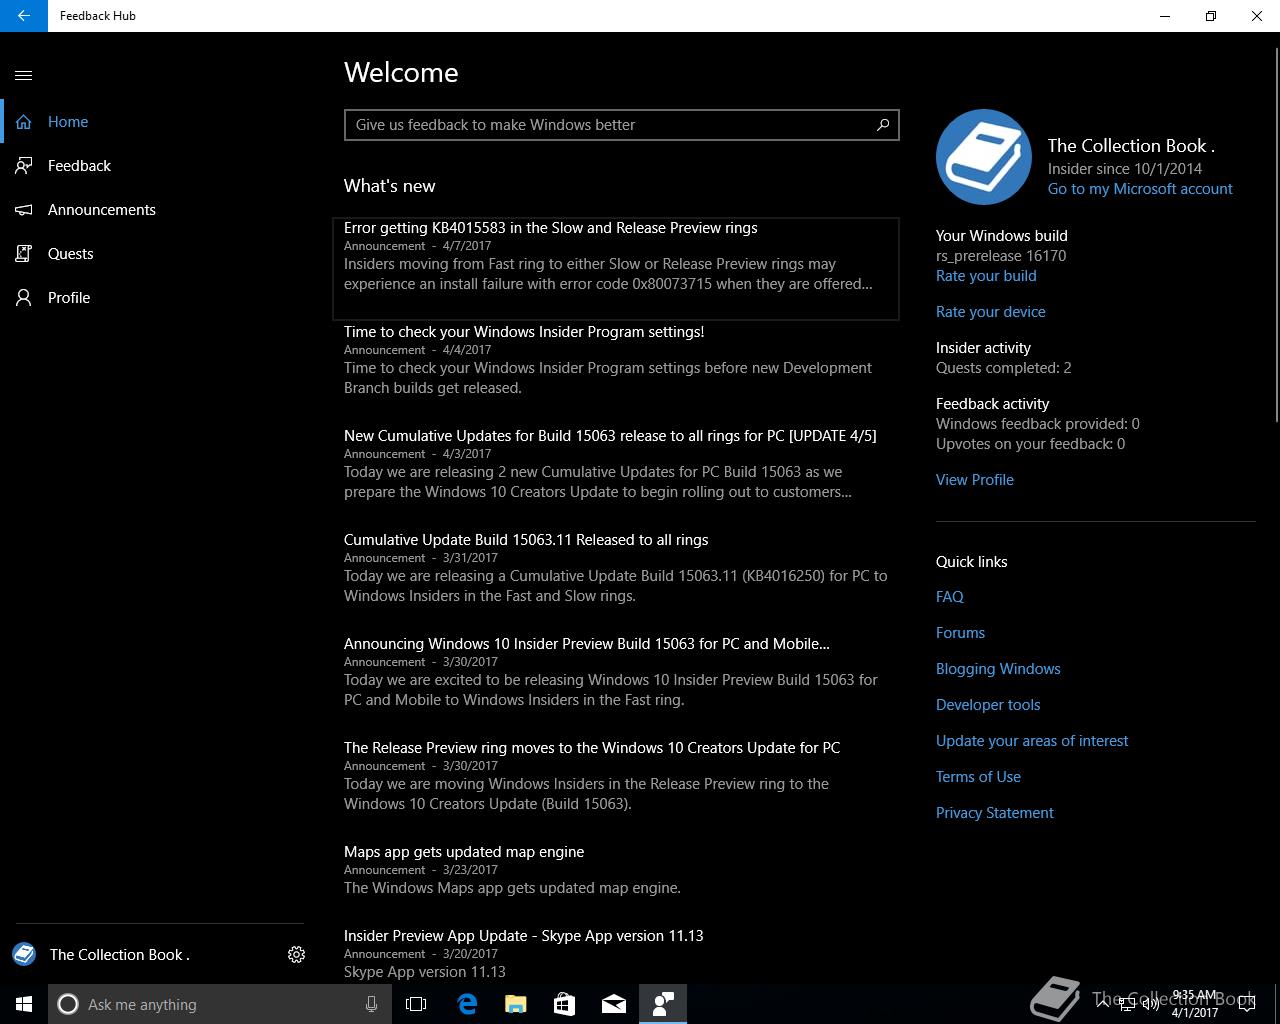Click the back arrow in title bar
The image size is (1280, 1024).
(x=24, y=16)
